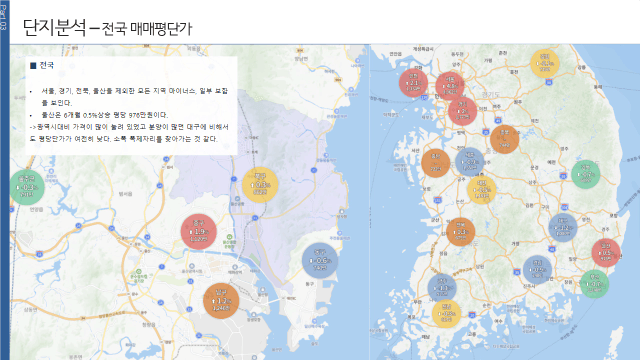This screenshot has height=360, width=640.
Task: Click the red 서울 bubble on national map
Action: coord(450,87)
